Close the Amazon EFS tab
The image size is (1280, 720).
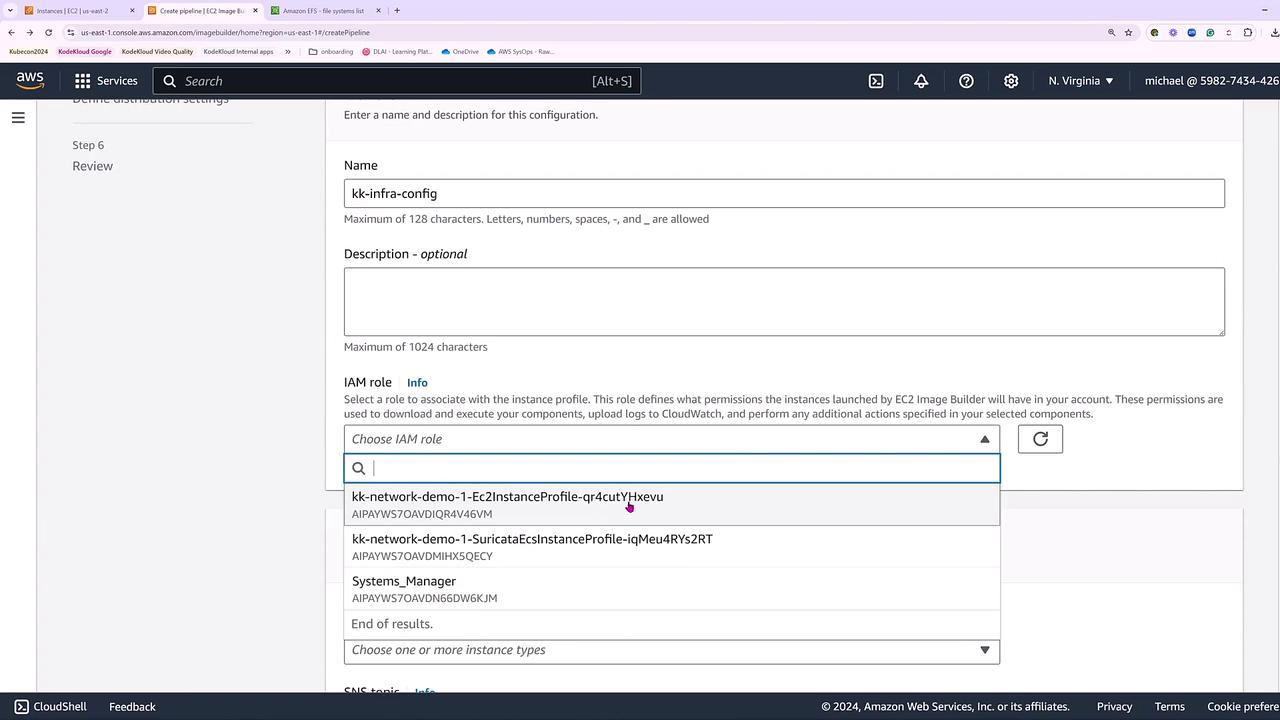point(379,11)
